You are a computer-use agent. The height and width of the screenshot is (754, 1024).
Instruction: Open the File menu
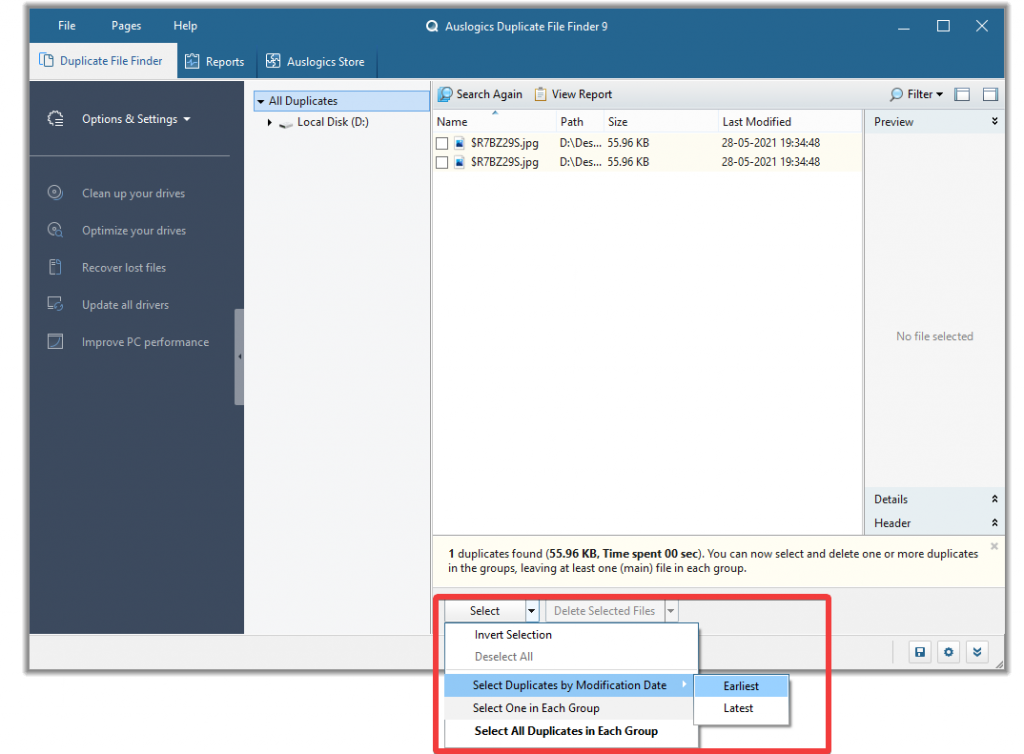click(x=67, y=26)
